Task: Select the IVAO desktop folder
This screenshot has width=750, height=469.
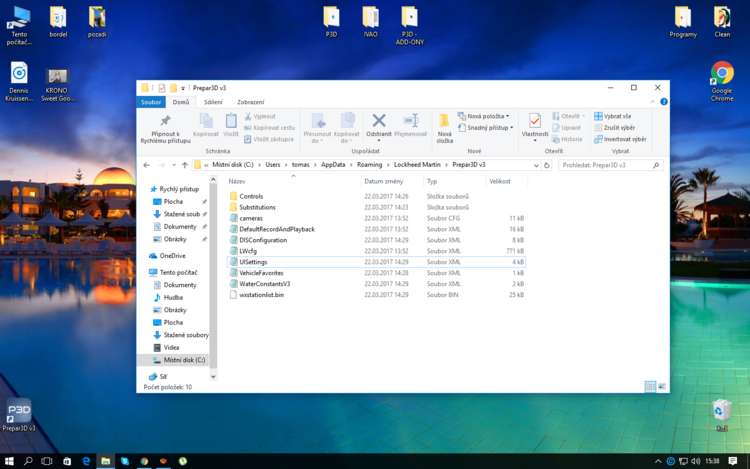Action: [x=370, y=22]
